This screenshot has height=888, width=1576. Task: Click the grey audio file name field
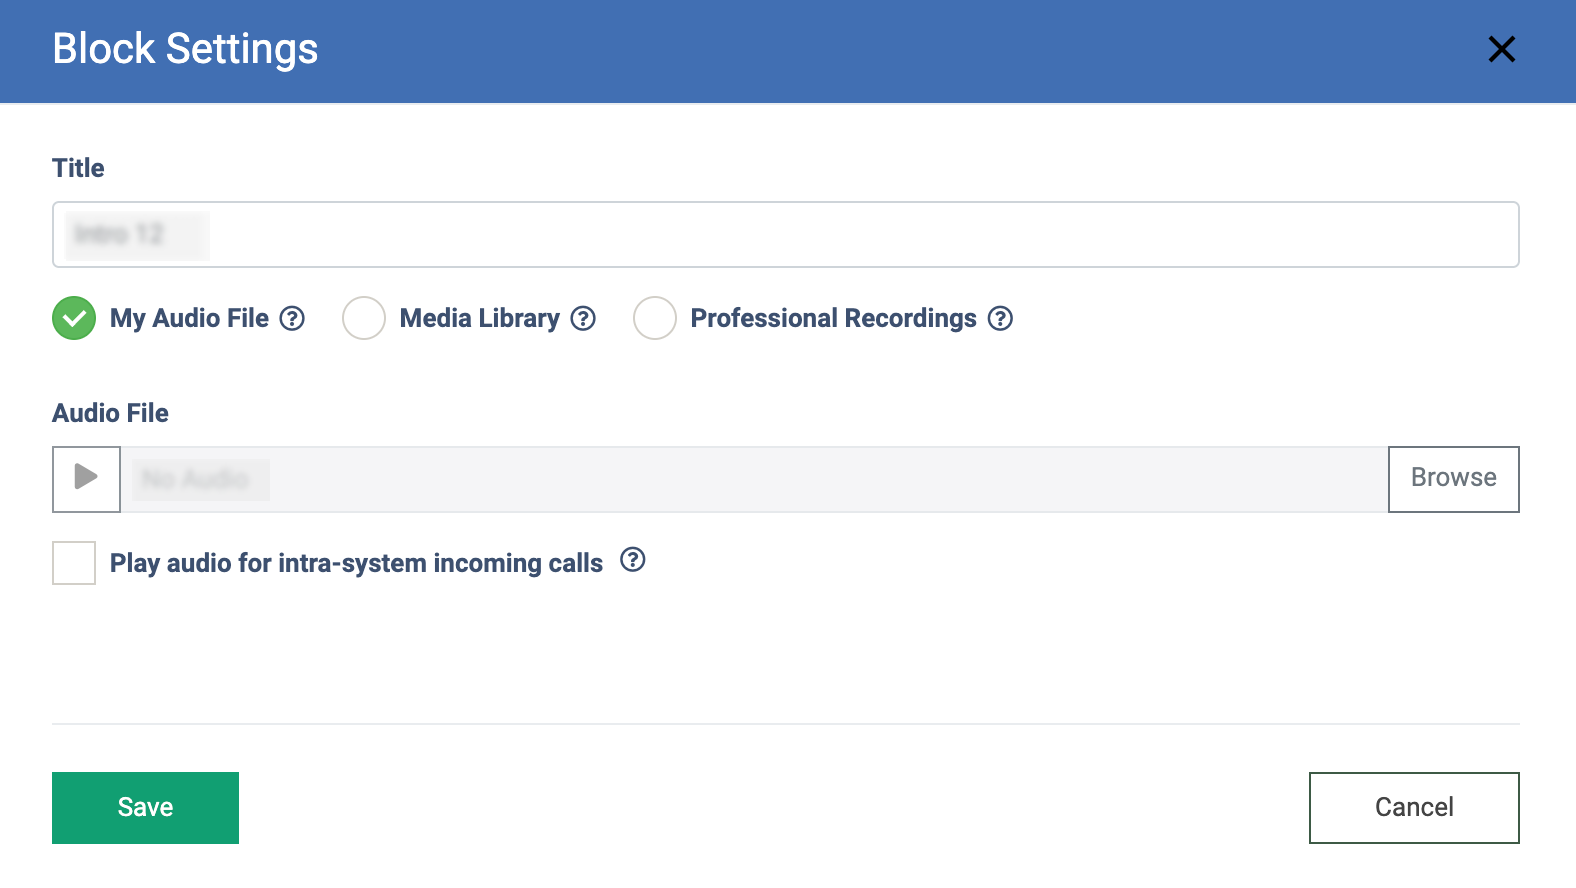[753, 479]
